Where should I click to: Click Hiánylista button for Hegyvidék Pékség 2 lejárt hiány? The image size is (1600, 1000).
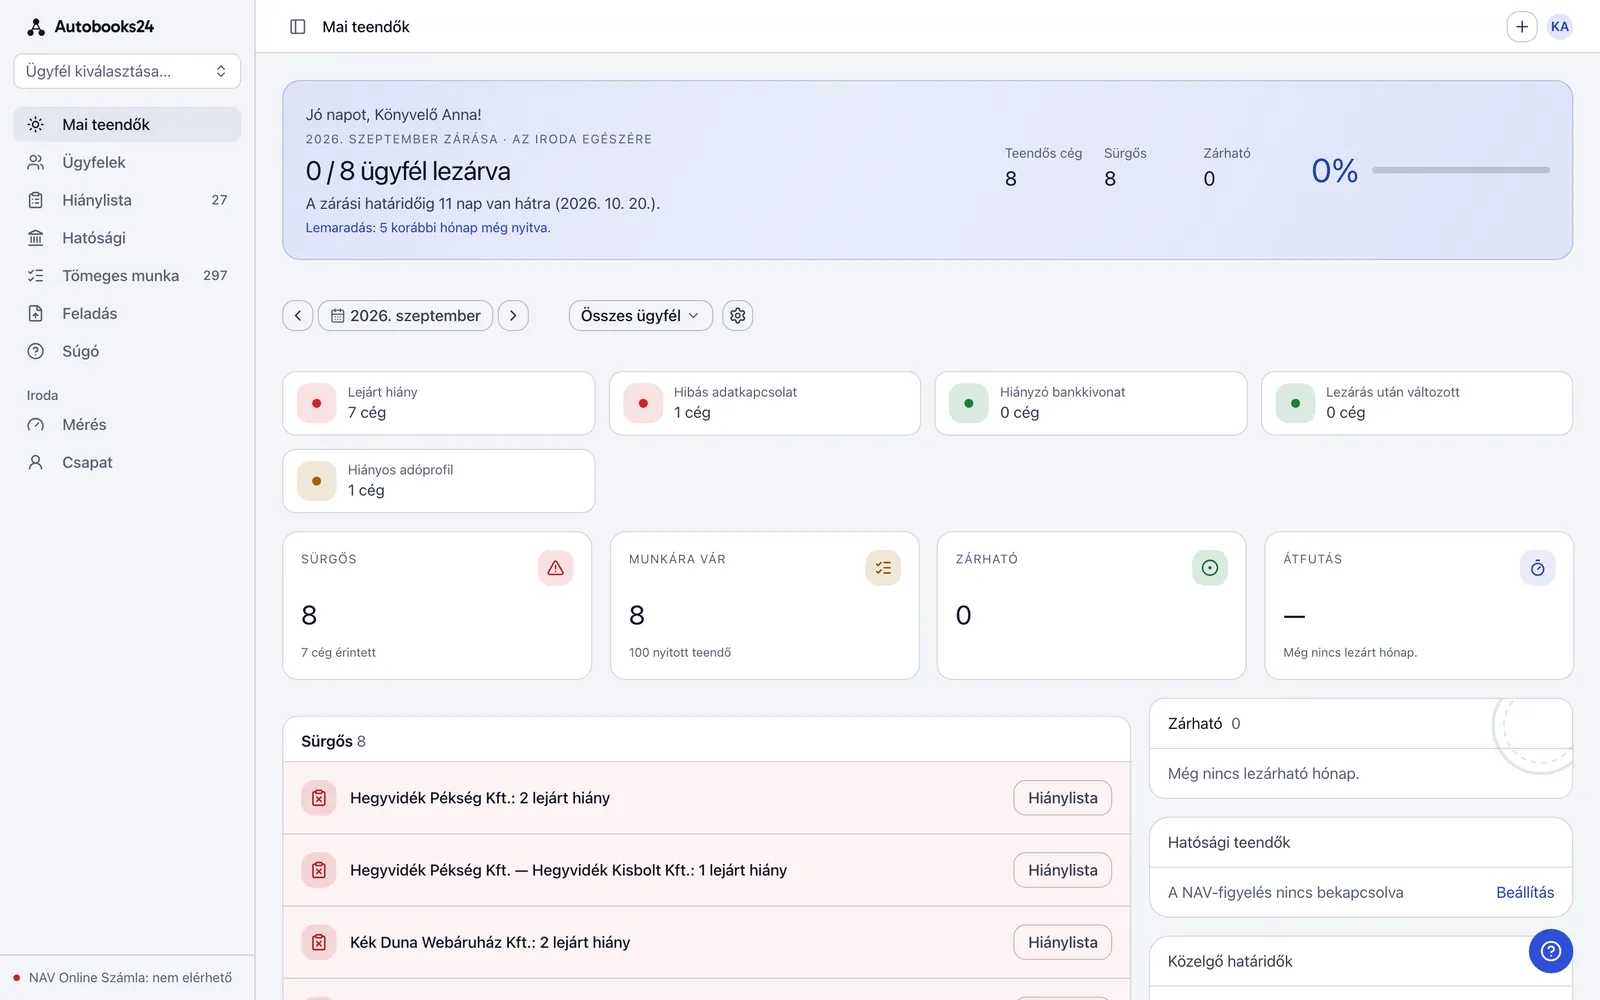pyautogui.click(x=1062, y=798)
